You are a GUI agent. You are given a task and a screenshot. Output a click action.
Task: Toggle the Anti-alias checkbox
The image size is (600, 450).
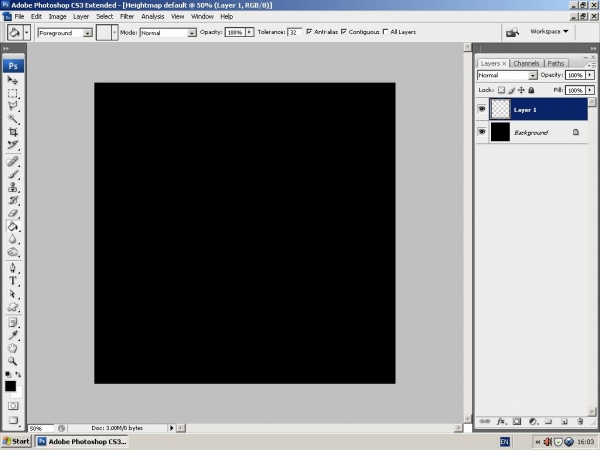tap(309, 32)
